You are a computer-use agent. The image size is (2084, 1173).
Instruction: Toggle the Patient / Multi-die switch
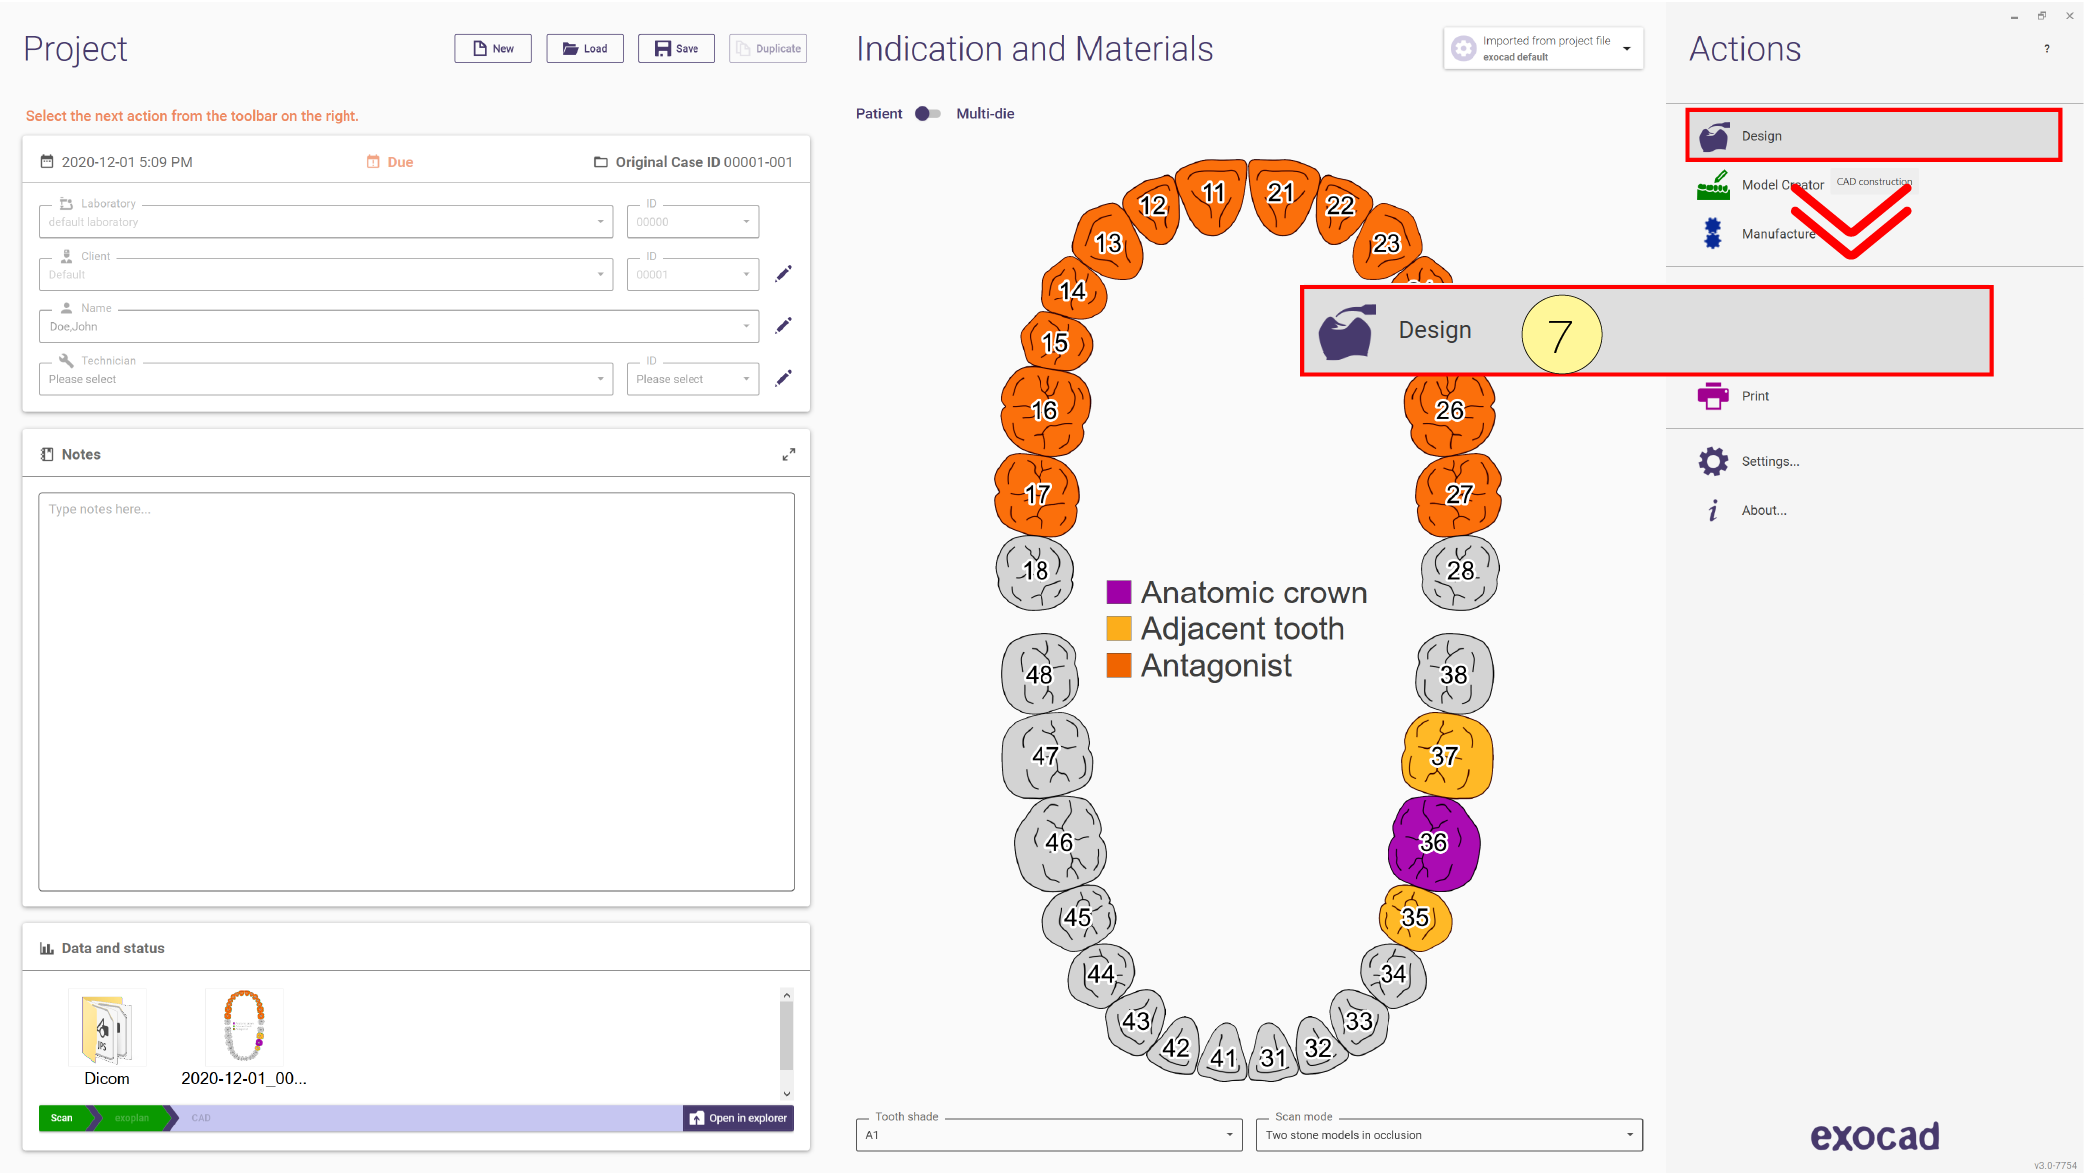(928, 114)
